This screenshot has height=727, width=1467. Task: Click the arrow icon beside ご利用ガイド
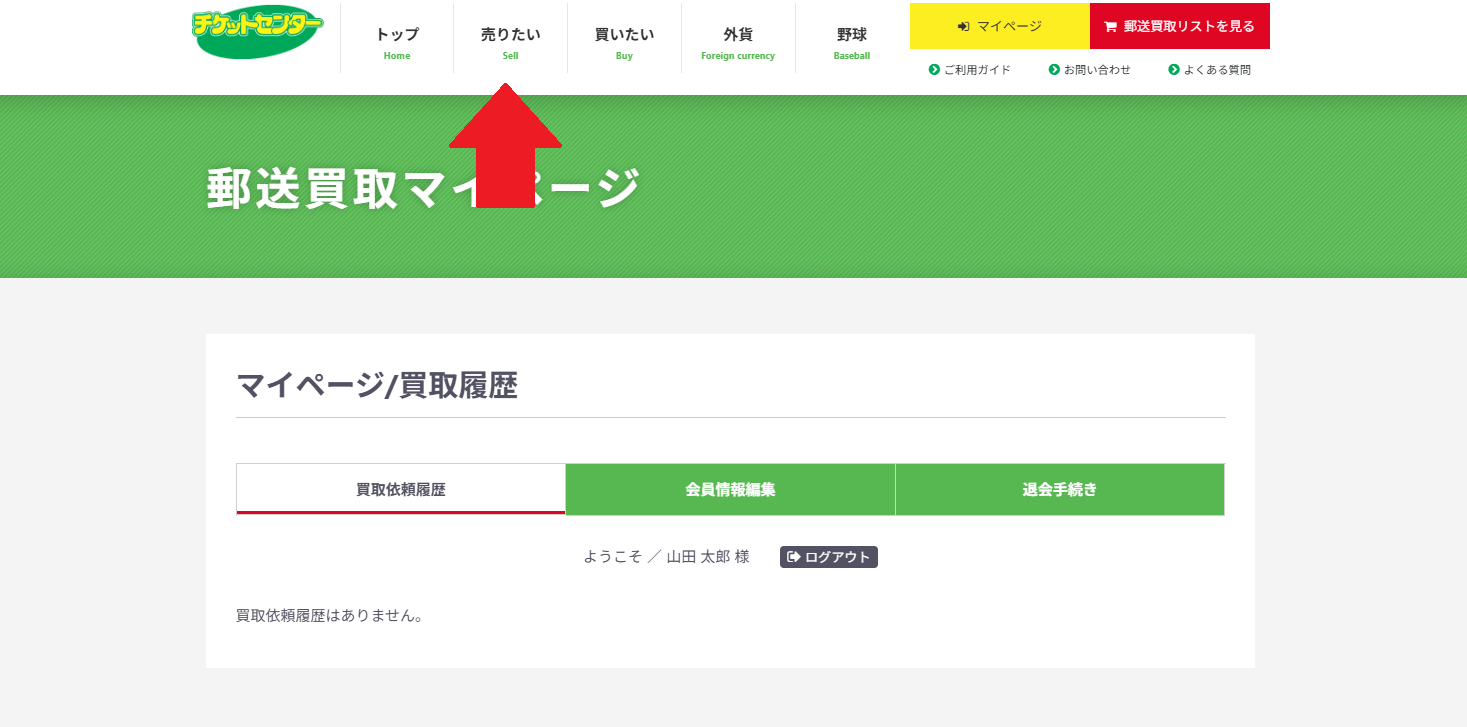(x=934, y=70)
